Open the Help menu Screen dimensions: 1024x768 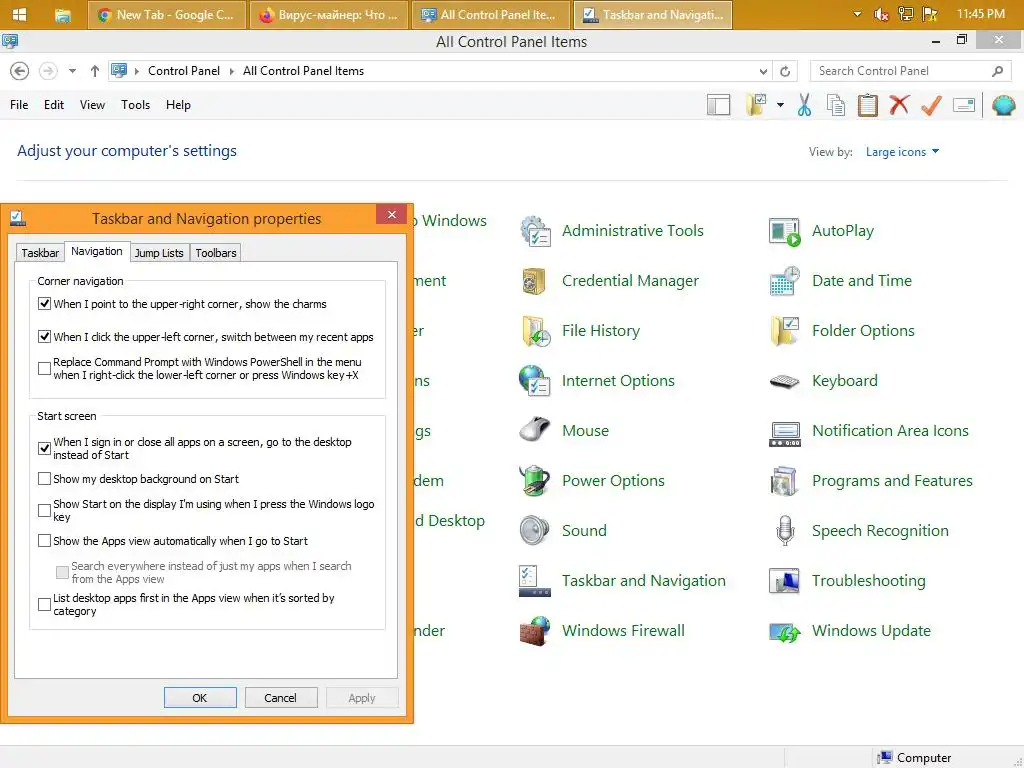(178, 104)
